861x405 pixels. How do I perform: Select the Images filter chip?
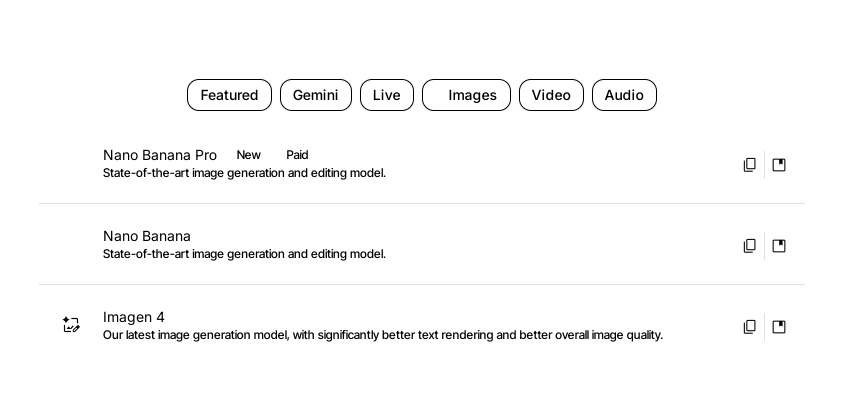click(466, 95)
